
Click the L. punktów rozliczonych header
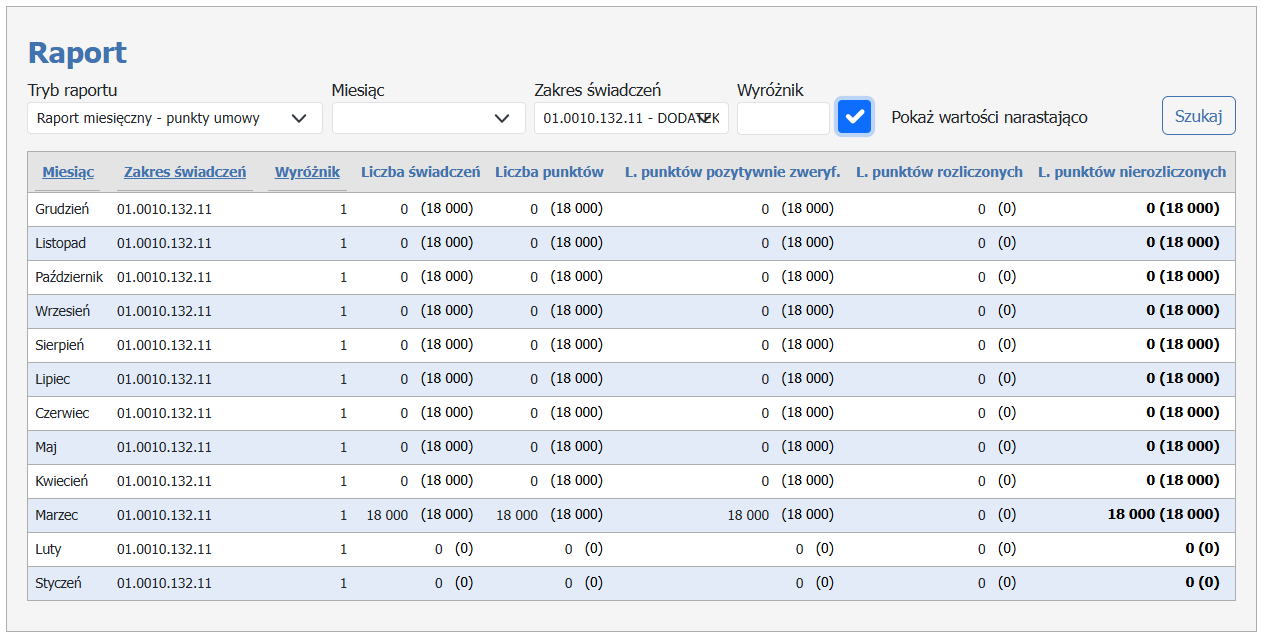click(x=939, y=172)
